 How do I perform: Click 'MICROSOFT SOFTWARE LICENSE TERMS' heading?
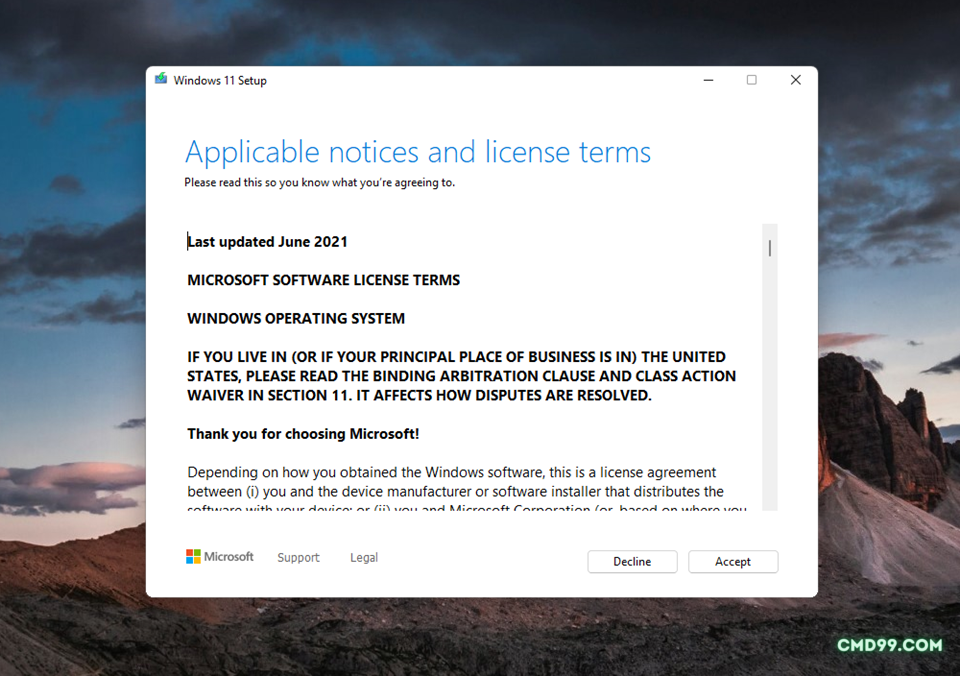click(x=323, y=280)
